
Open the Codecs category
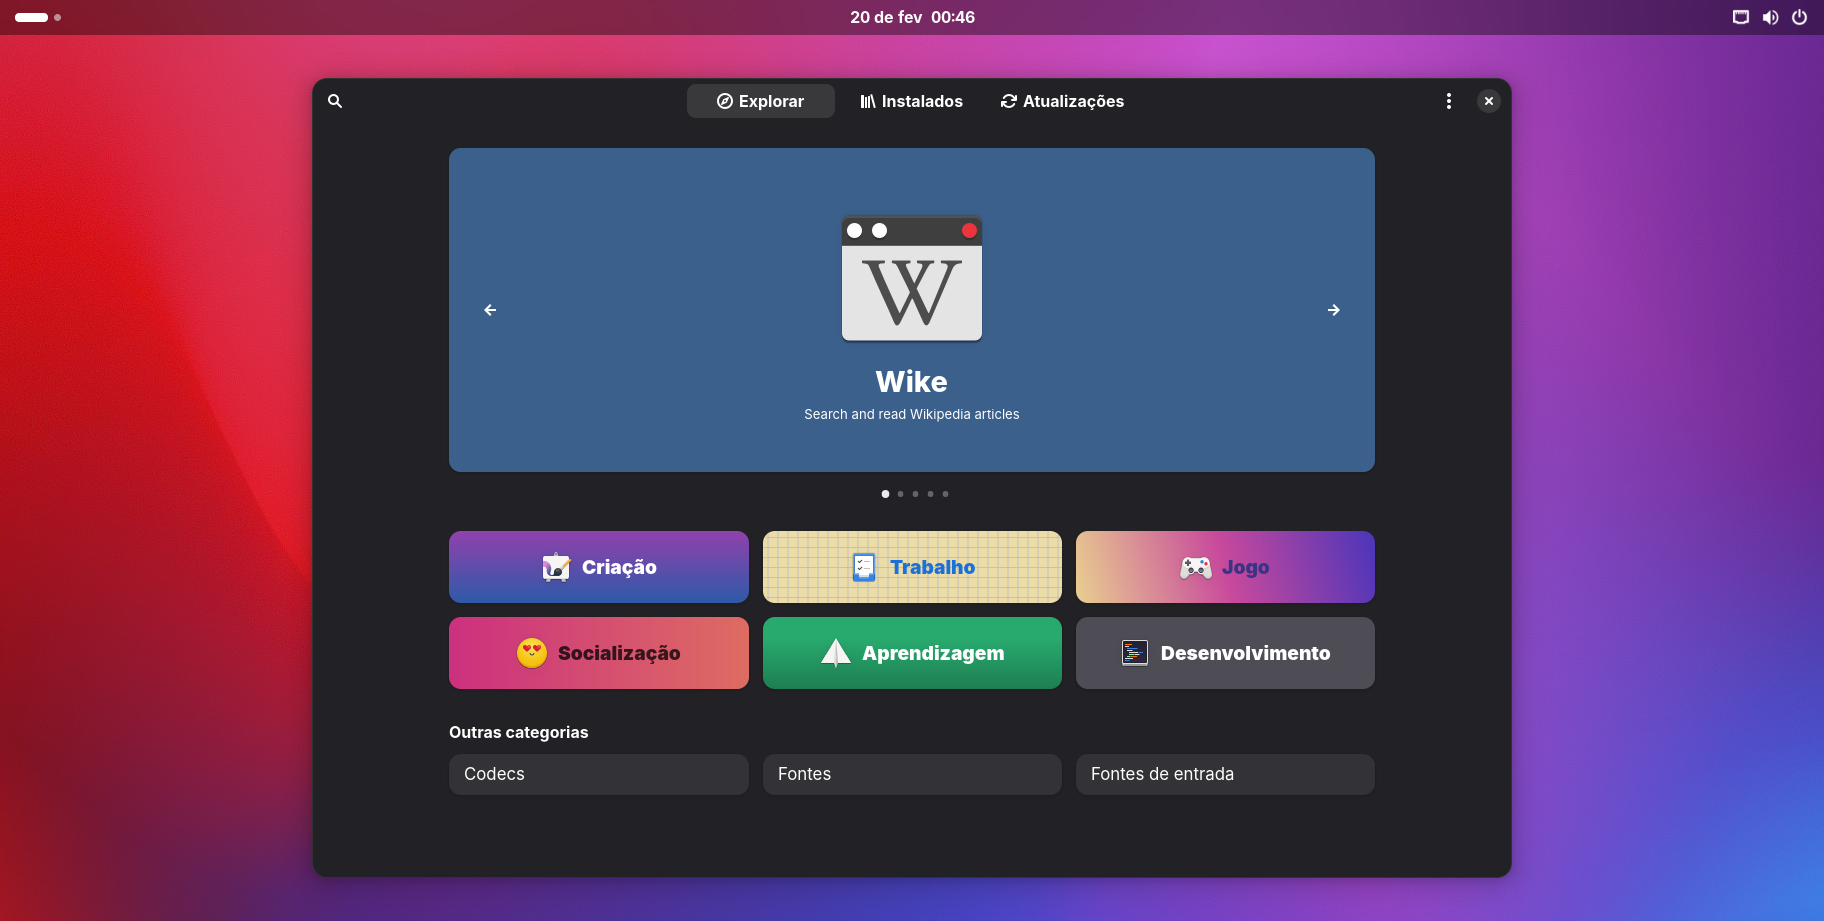coord(598,774)
